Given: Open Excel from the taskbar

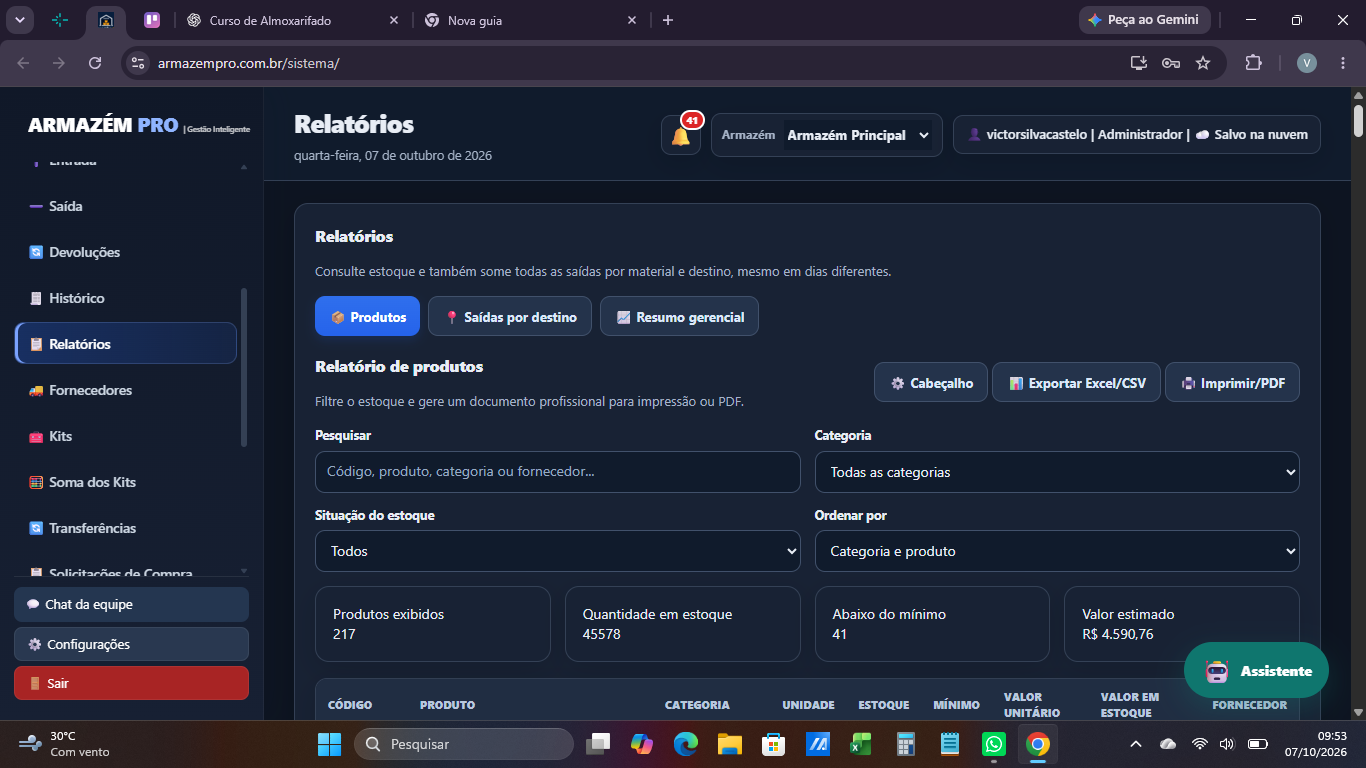Looking at the screenshot, I should pos(861,744).
